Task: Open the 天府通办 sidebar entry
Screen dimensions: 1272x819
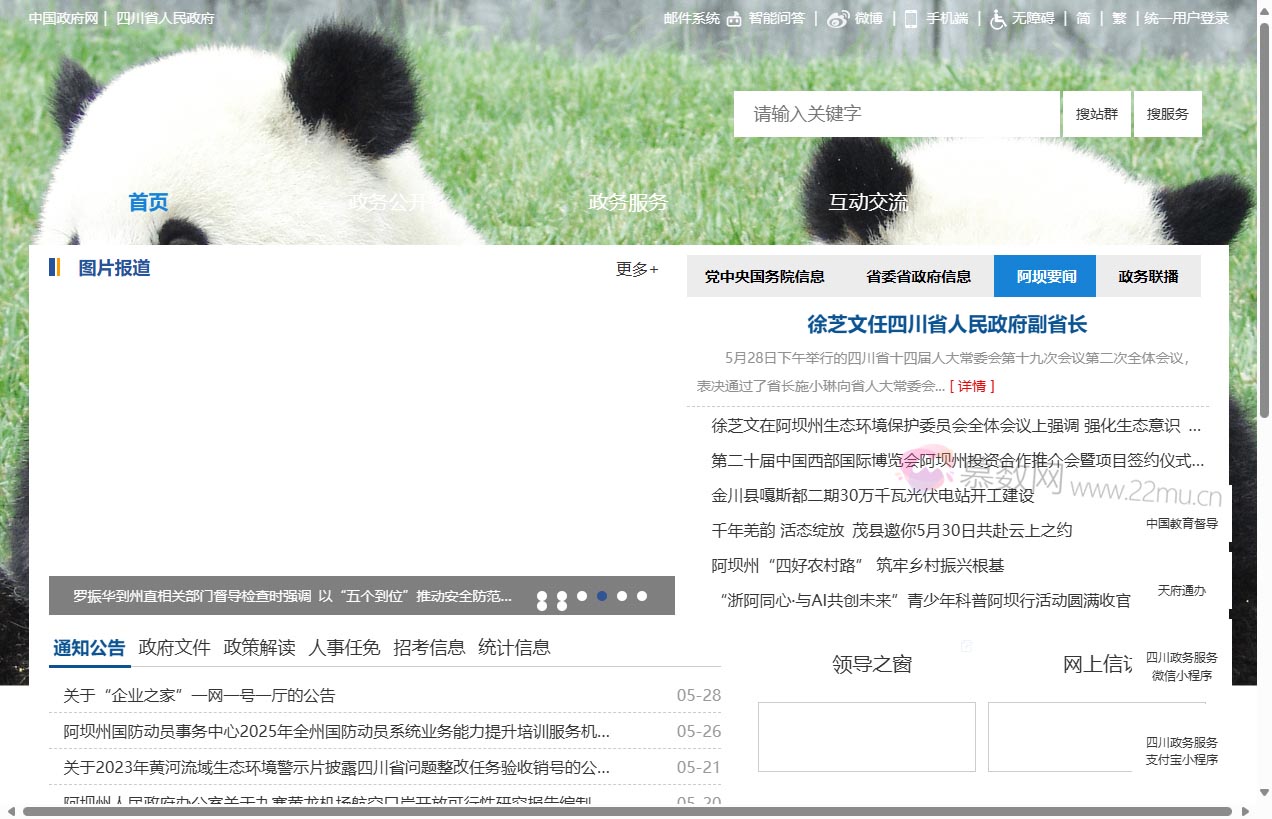Action: (x=1181, y=590)
